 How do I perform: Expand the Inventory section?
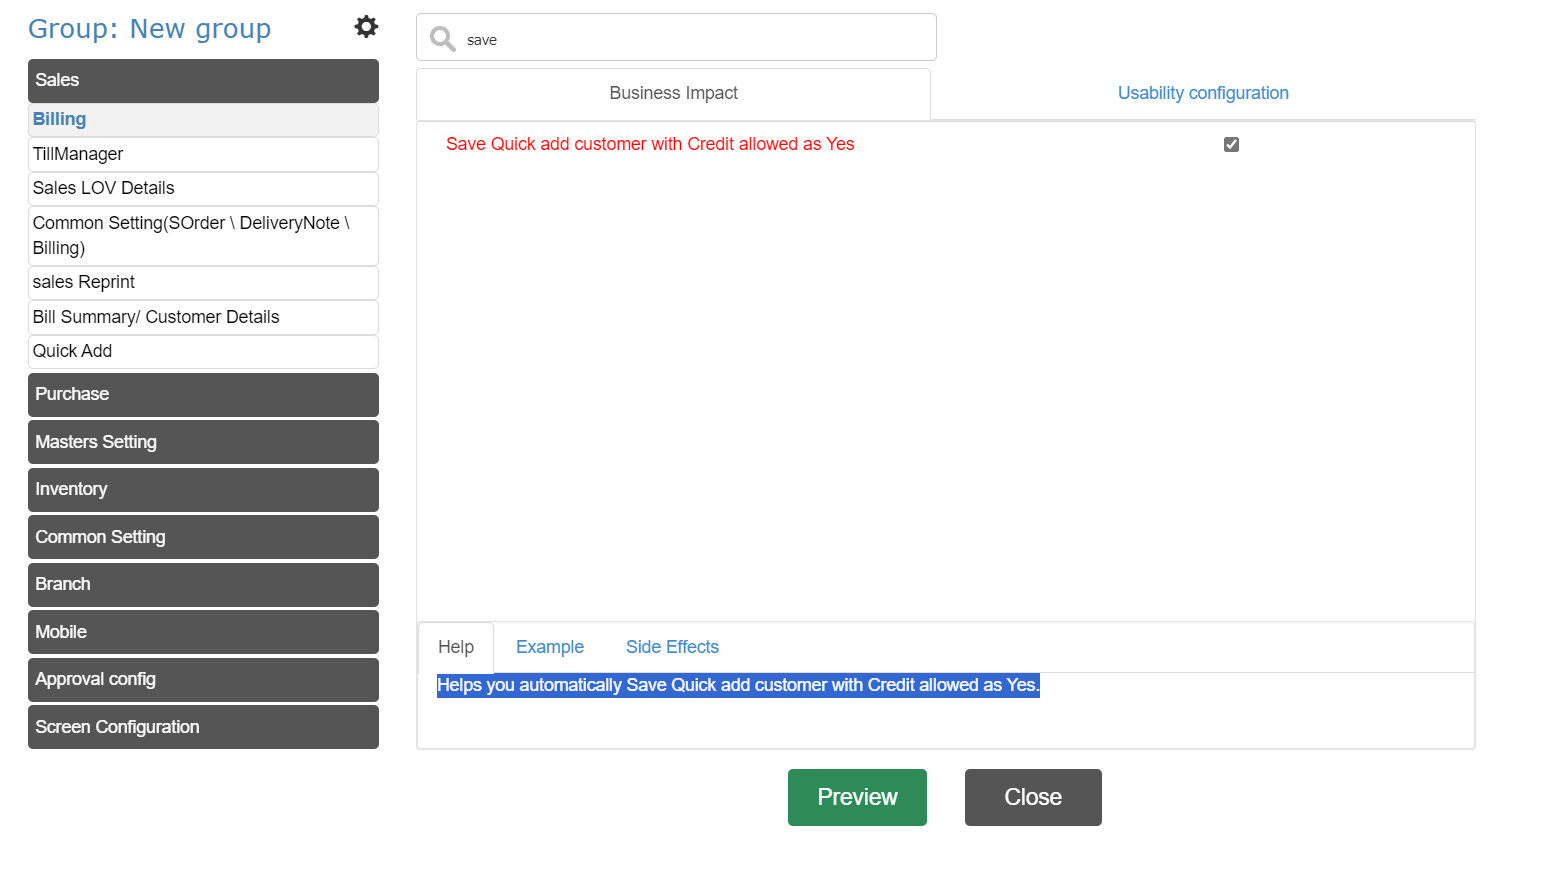(203, 489)
